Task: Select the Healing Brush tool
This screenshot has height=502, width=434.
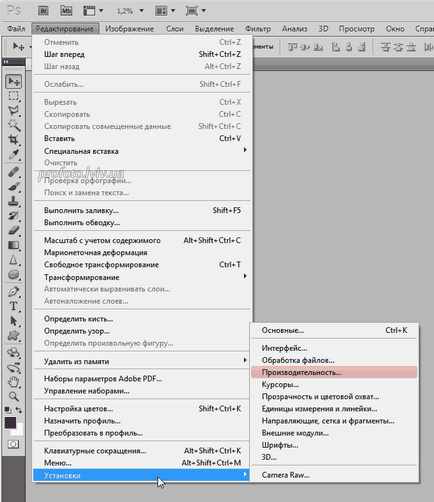Action: (x=14, y=172)
